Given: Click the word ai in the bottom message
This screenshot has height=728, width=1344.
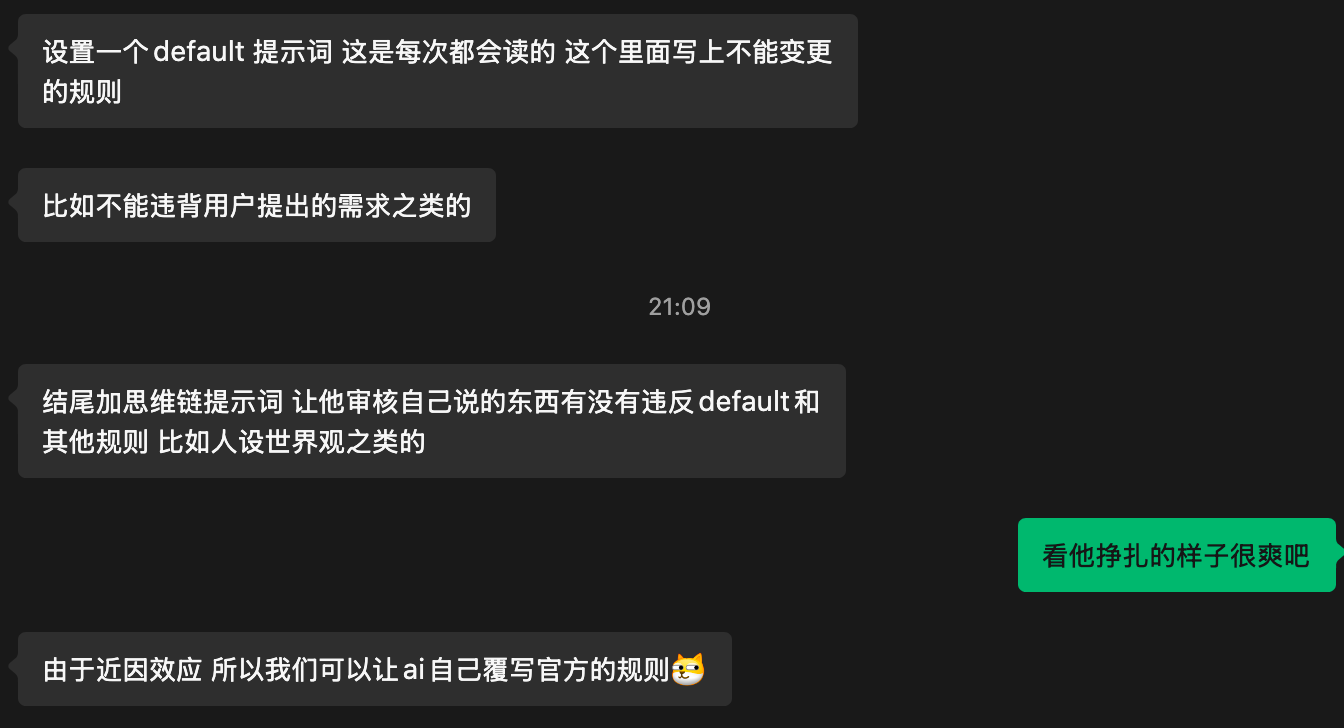Looking at the screenshot, I should tap(413, 669).
